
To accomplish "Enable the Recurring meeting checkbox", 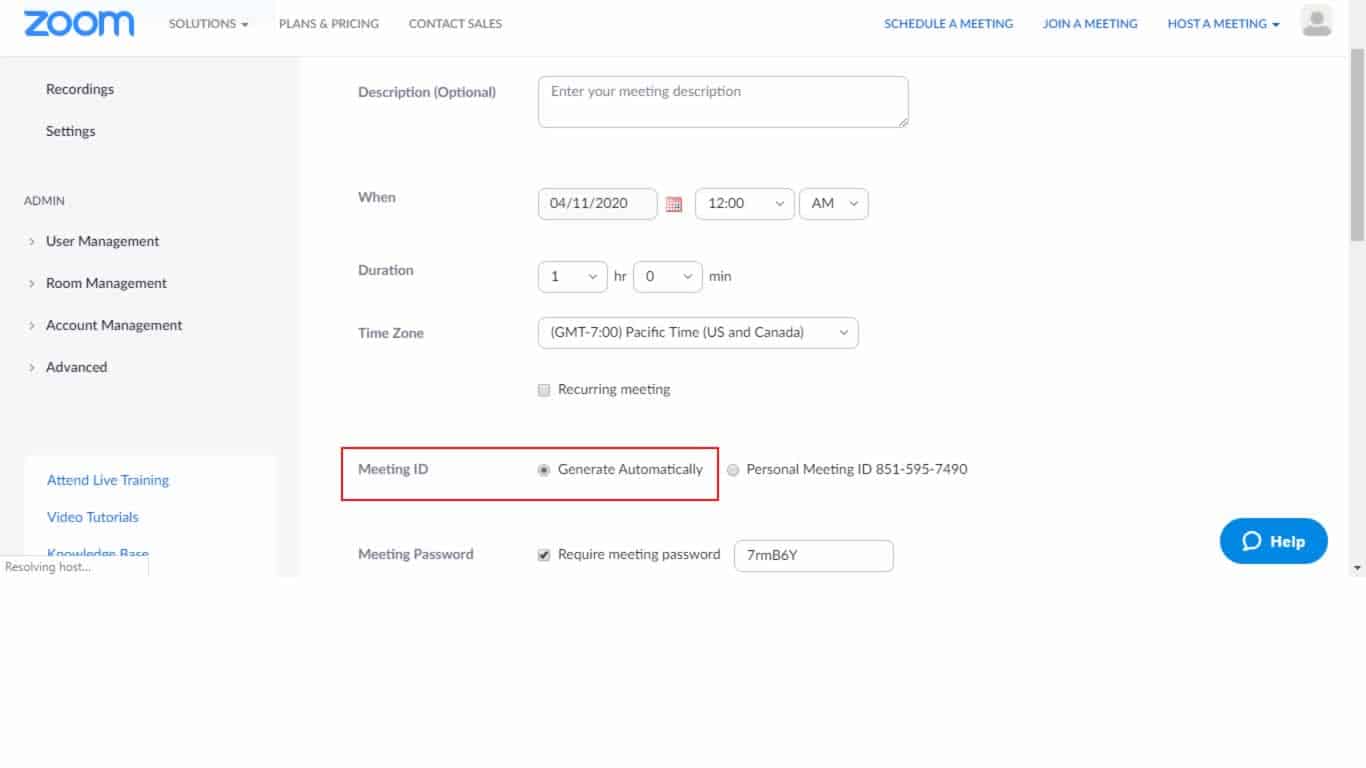I will coord(544,390).
